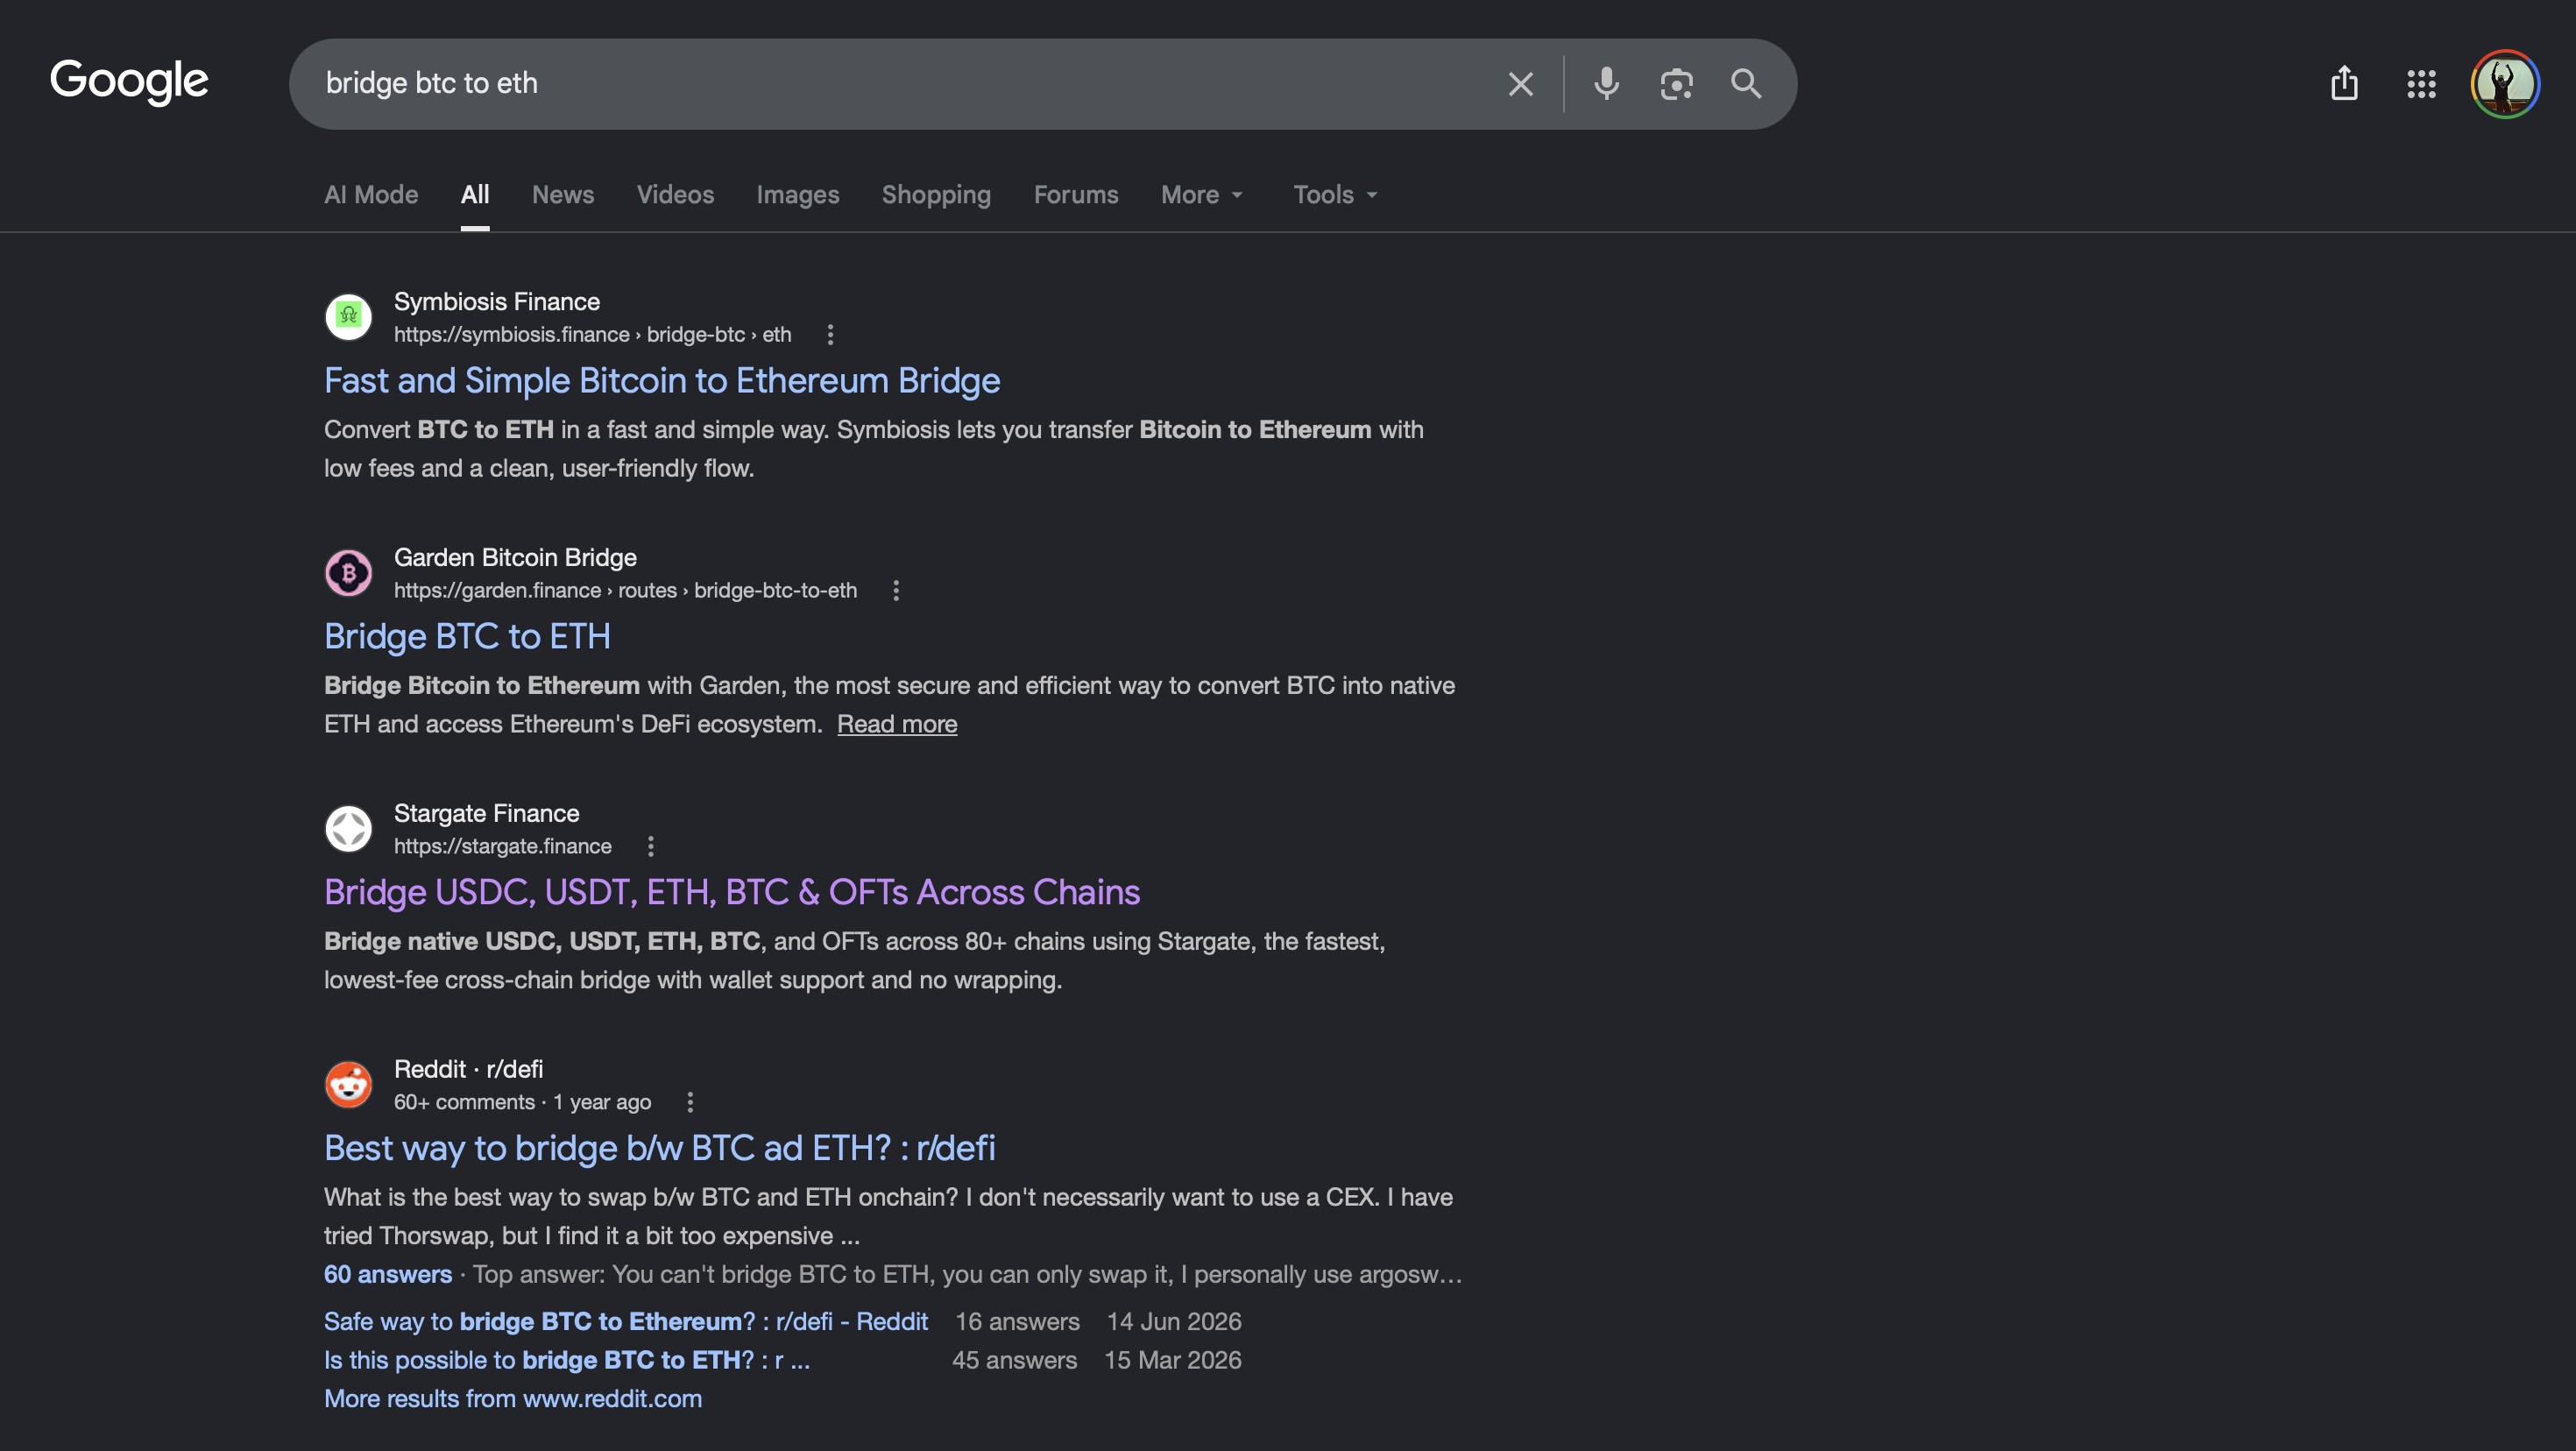2576x1451 pixels.
Task: Open the '60 answers' link
Action: pyautogui.click(x=388, y=1275)
